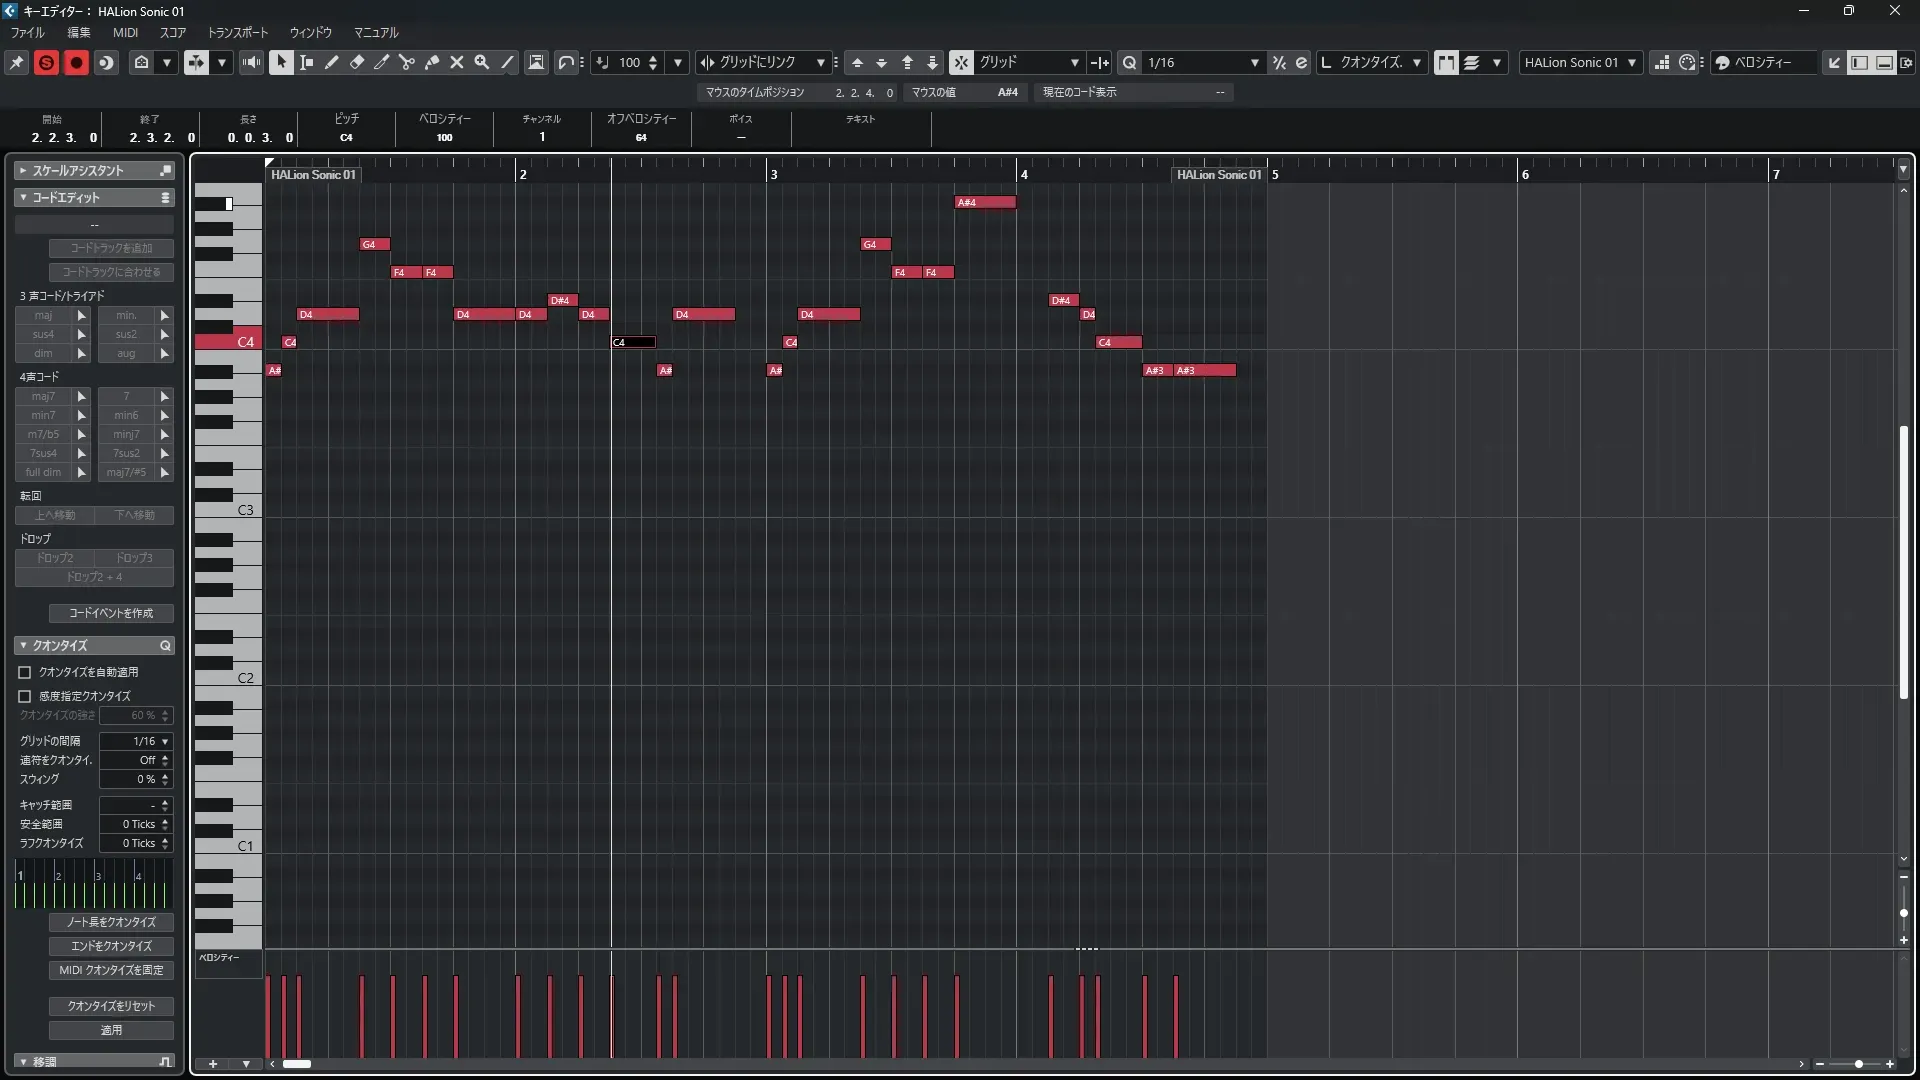Open the MIDI menu
This screenshot has width=1920, height=1080.
[x=125, y=32]
